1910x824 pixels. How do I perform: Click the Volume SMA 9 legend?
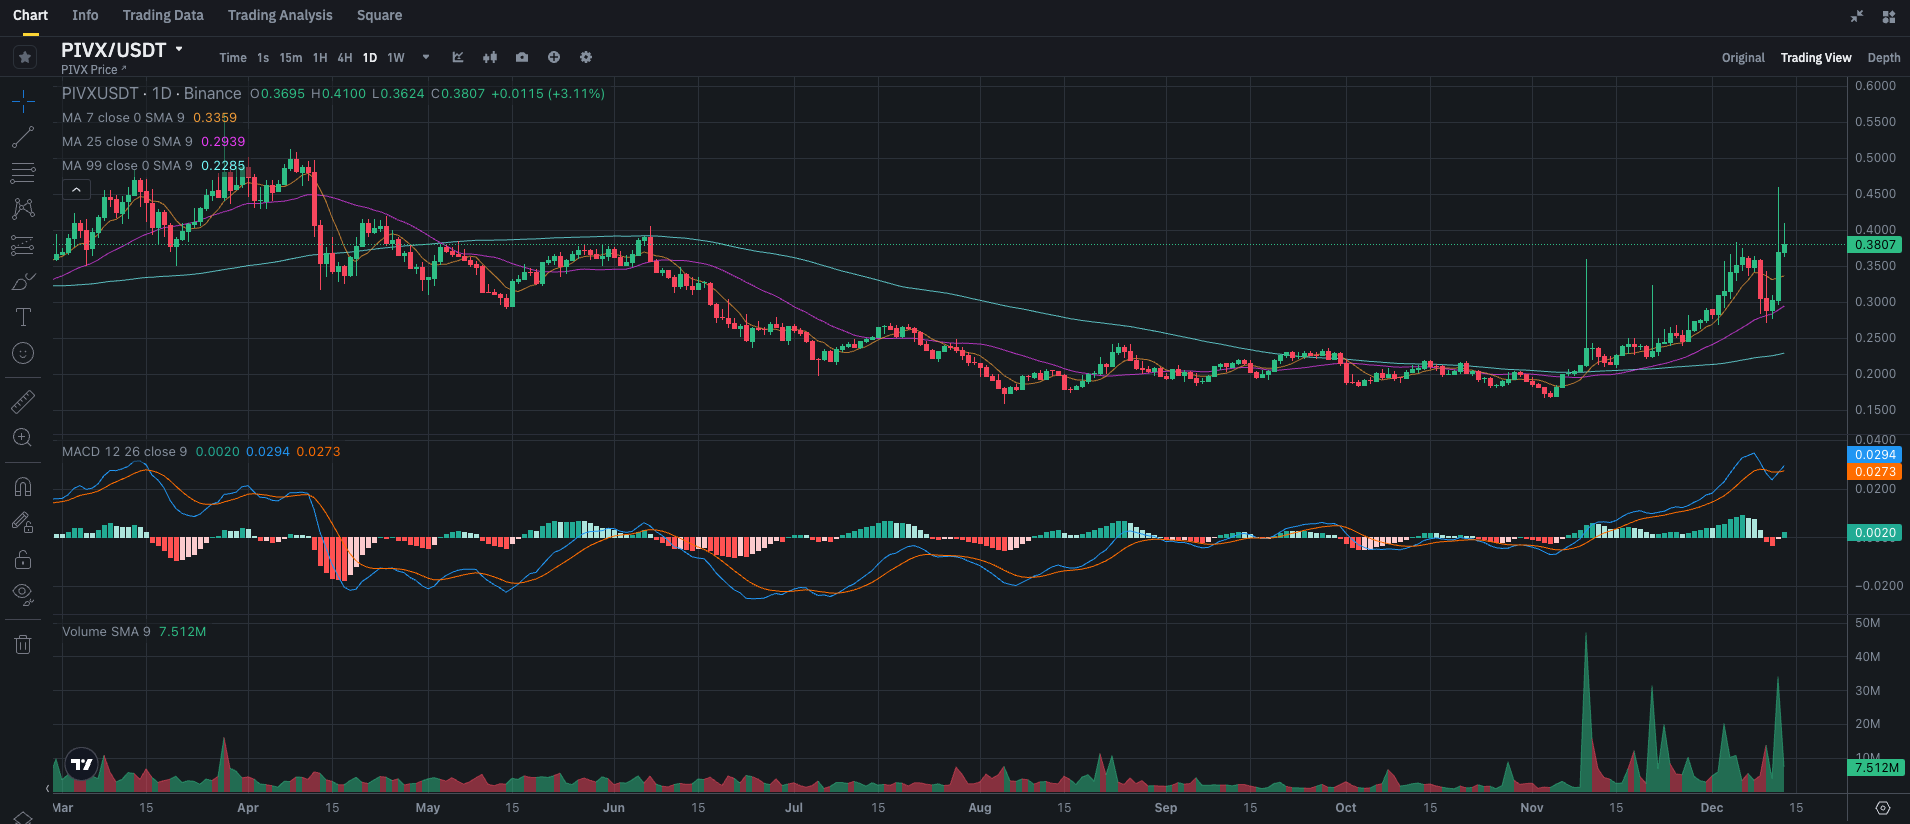tap(106, 632)
